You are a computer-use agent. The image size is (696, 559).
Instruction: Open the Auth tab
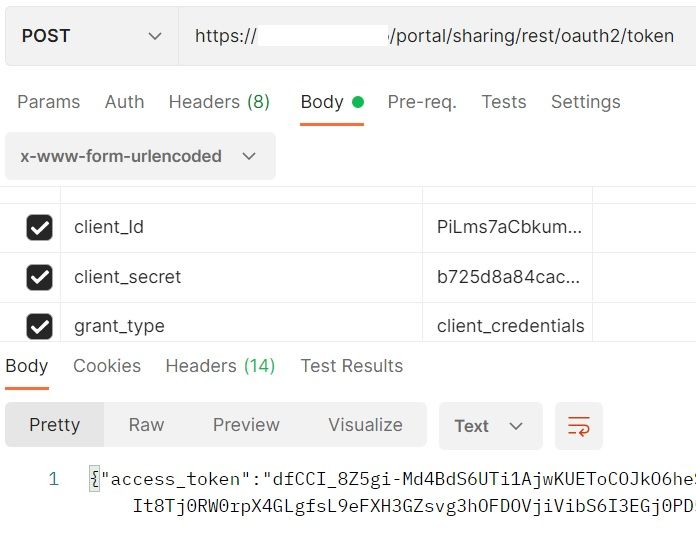(x=124, y=102)
